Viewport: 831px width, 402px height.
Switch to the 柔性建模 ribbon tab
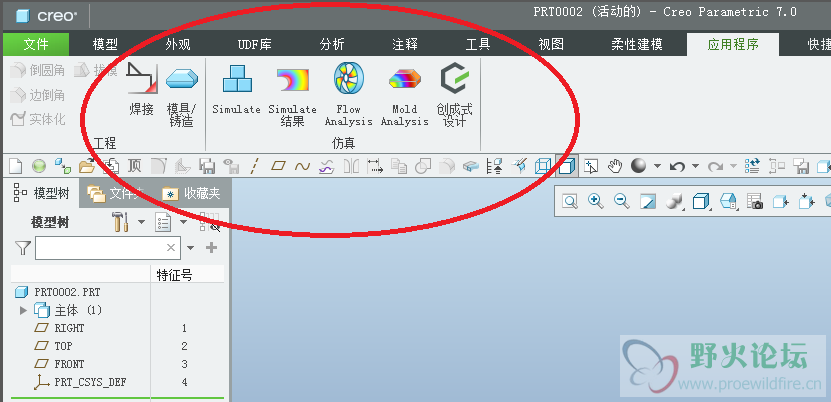pyautogui.click(x=636, y=44)
